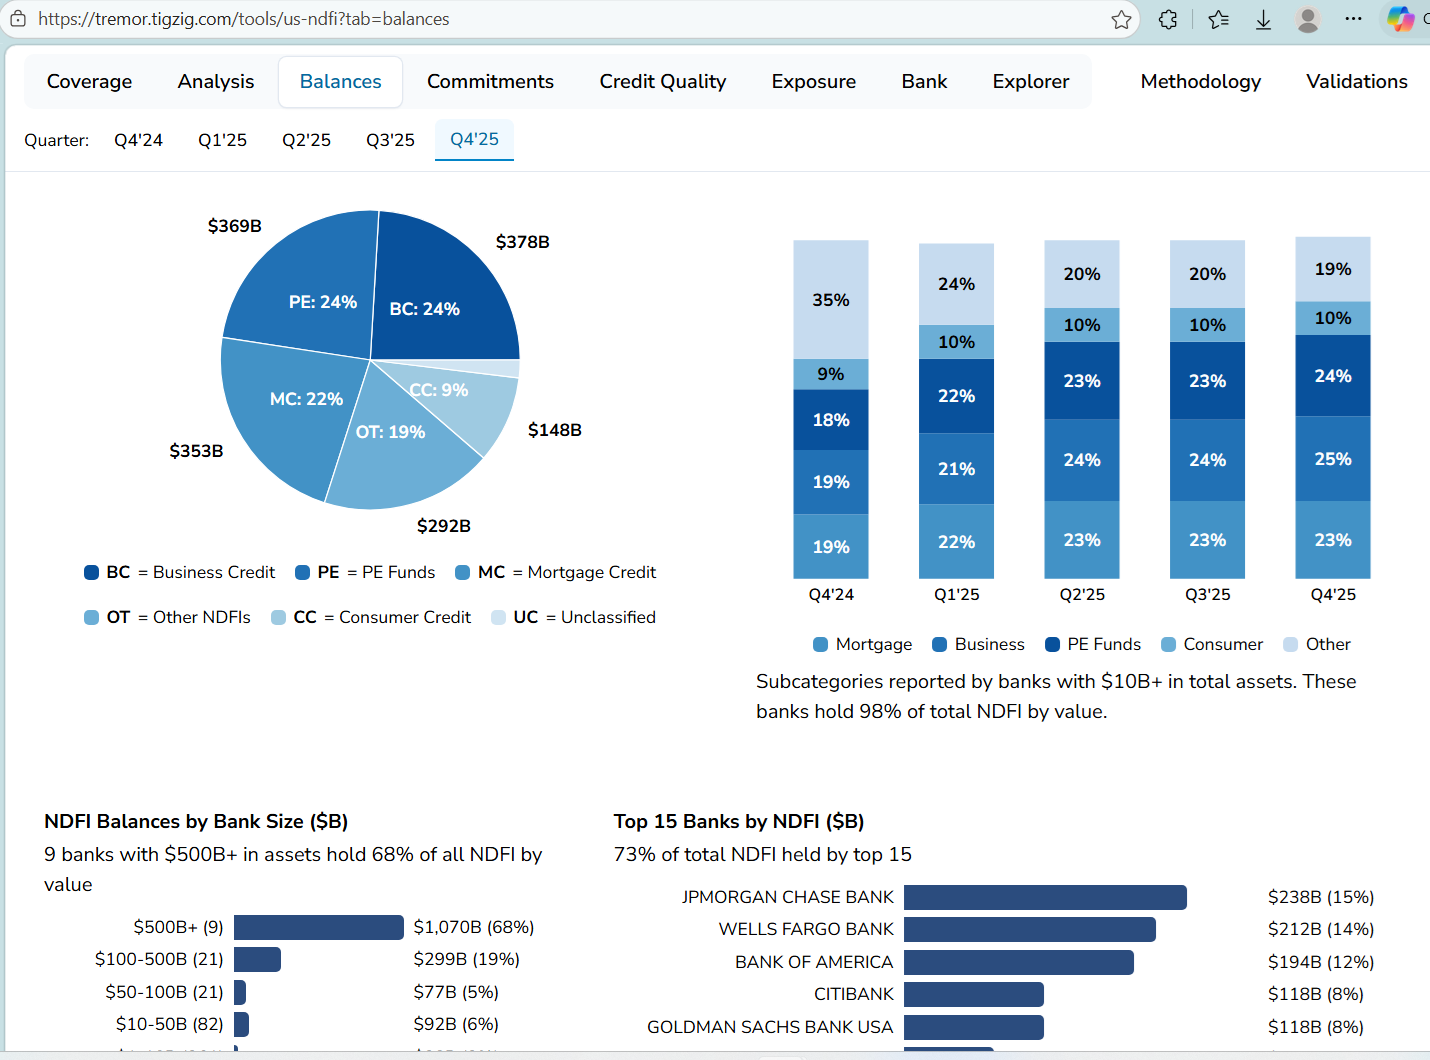Click the $378B pie label
Image resolution: width=1430 pixels, height=1060 pixels.
[522, 242]
